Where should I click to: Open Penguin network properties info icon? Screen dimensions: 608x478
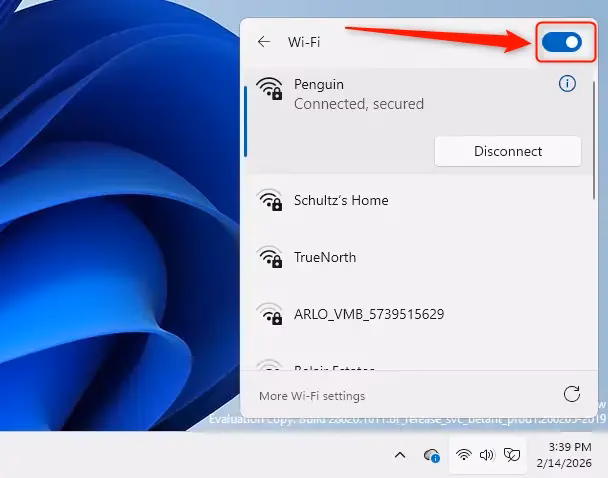coord(567,84)
